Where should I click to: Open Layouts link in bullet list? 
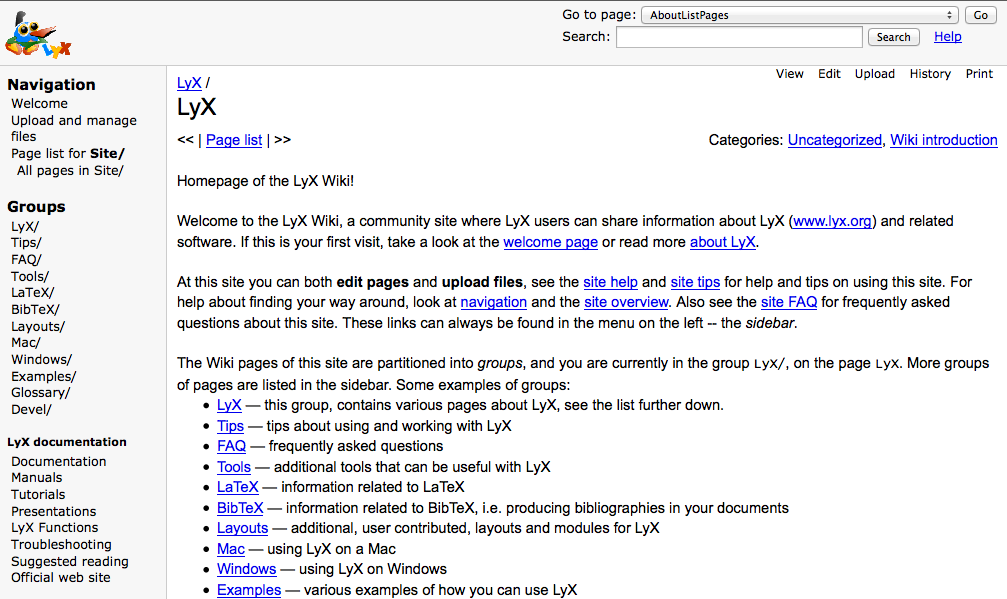[242, 528]
